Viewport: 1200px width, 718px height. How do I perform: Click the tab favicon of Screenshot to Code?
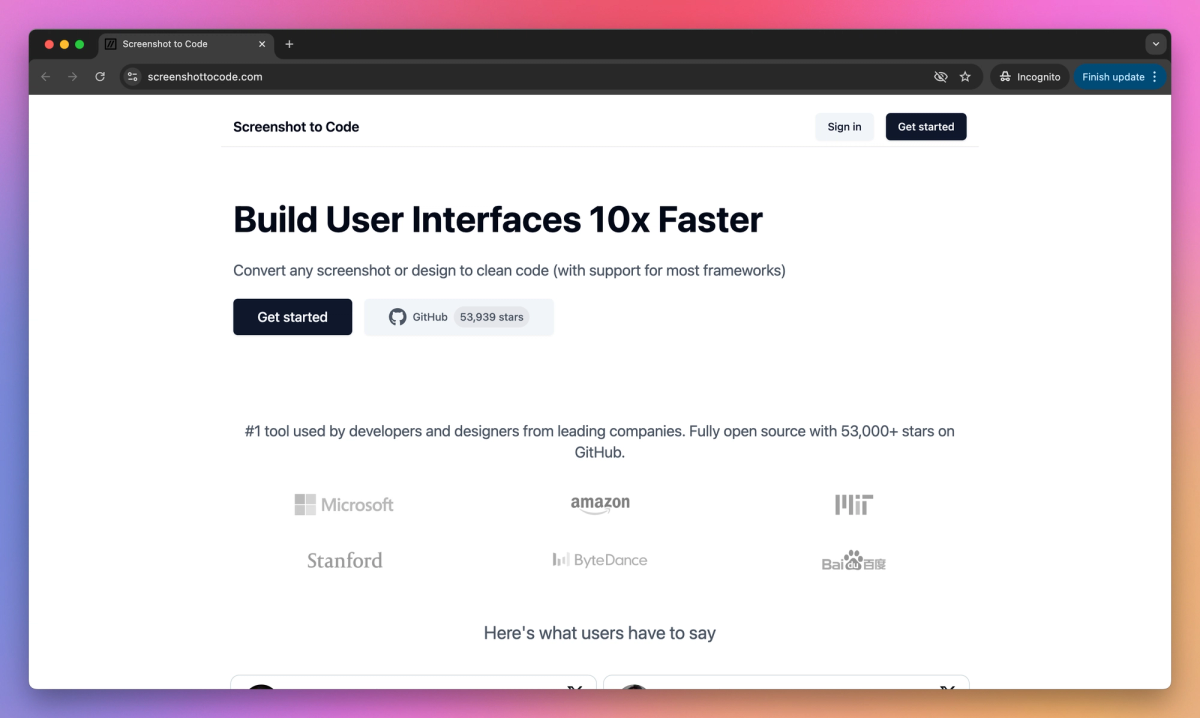pyautogui.click(x=111, y=44)
